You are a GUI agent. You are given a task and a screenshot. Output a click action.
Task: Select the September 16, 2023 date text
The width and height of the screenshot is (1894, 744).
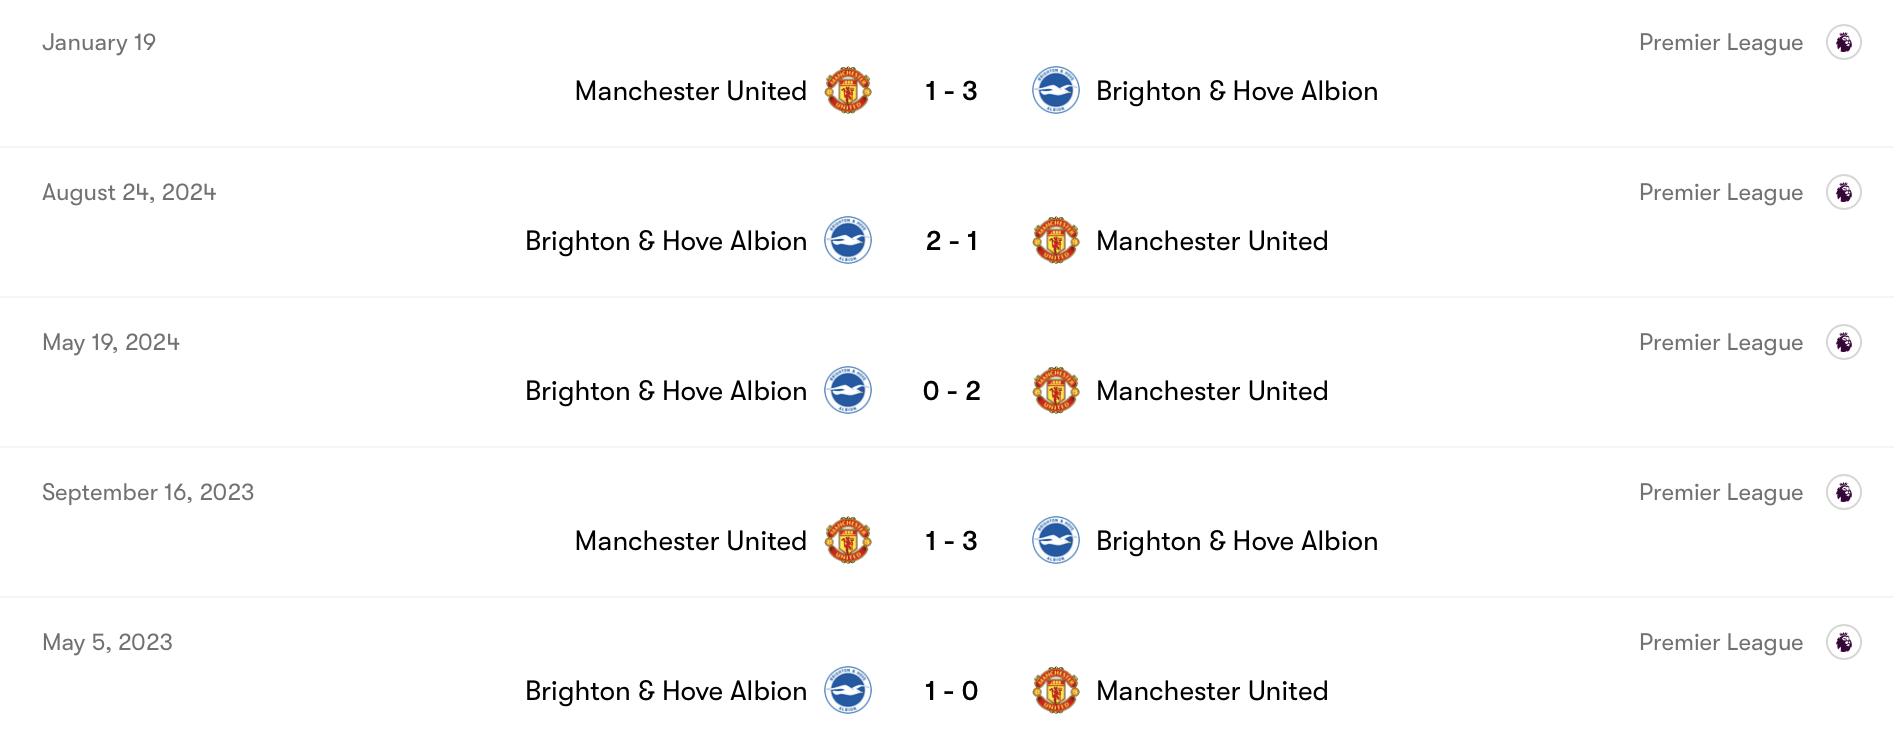pyautogui.click(x=148, y=493)
